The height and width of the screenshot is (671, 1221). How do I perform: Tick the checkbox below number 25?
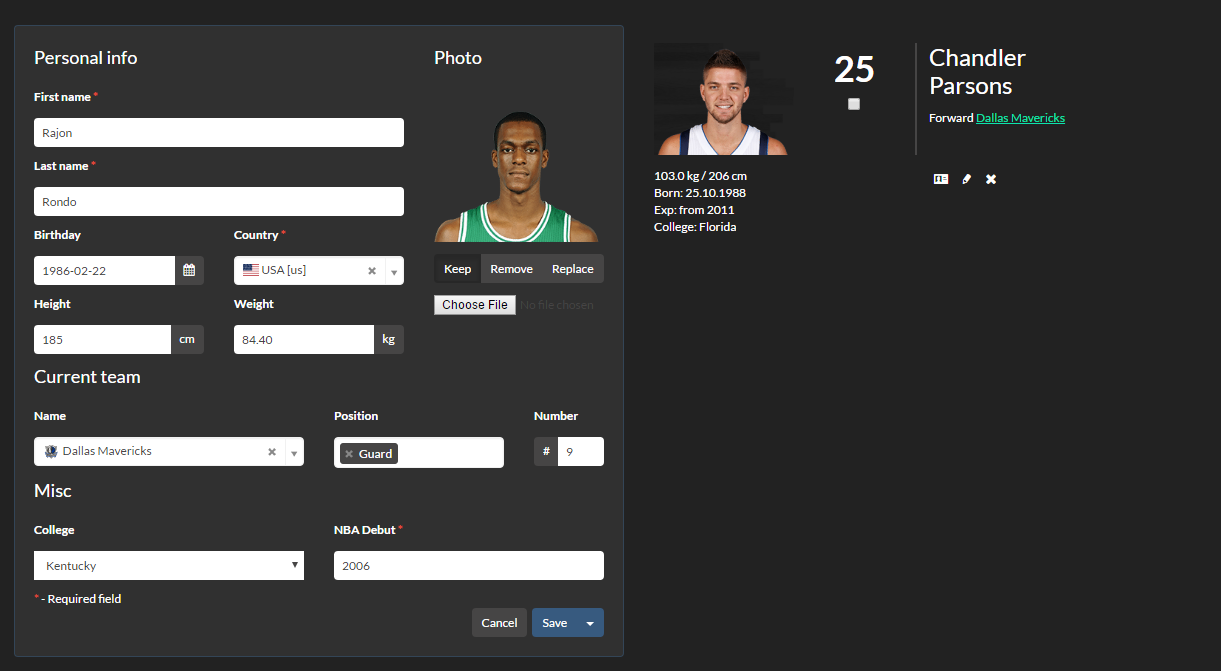pyautogui.click(x=854, y=104)
